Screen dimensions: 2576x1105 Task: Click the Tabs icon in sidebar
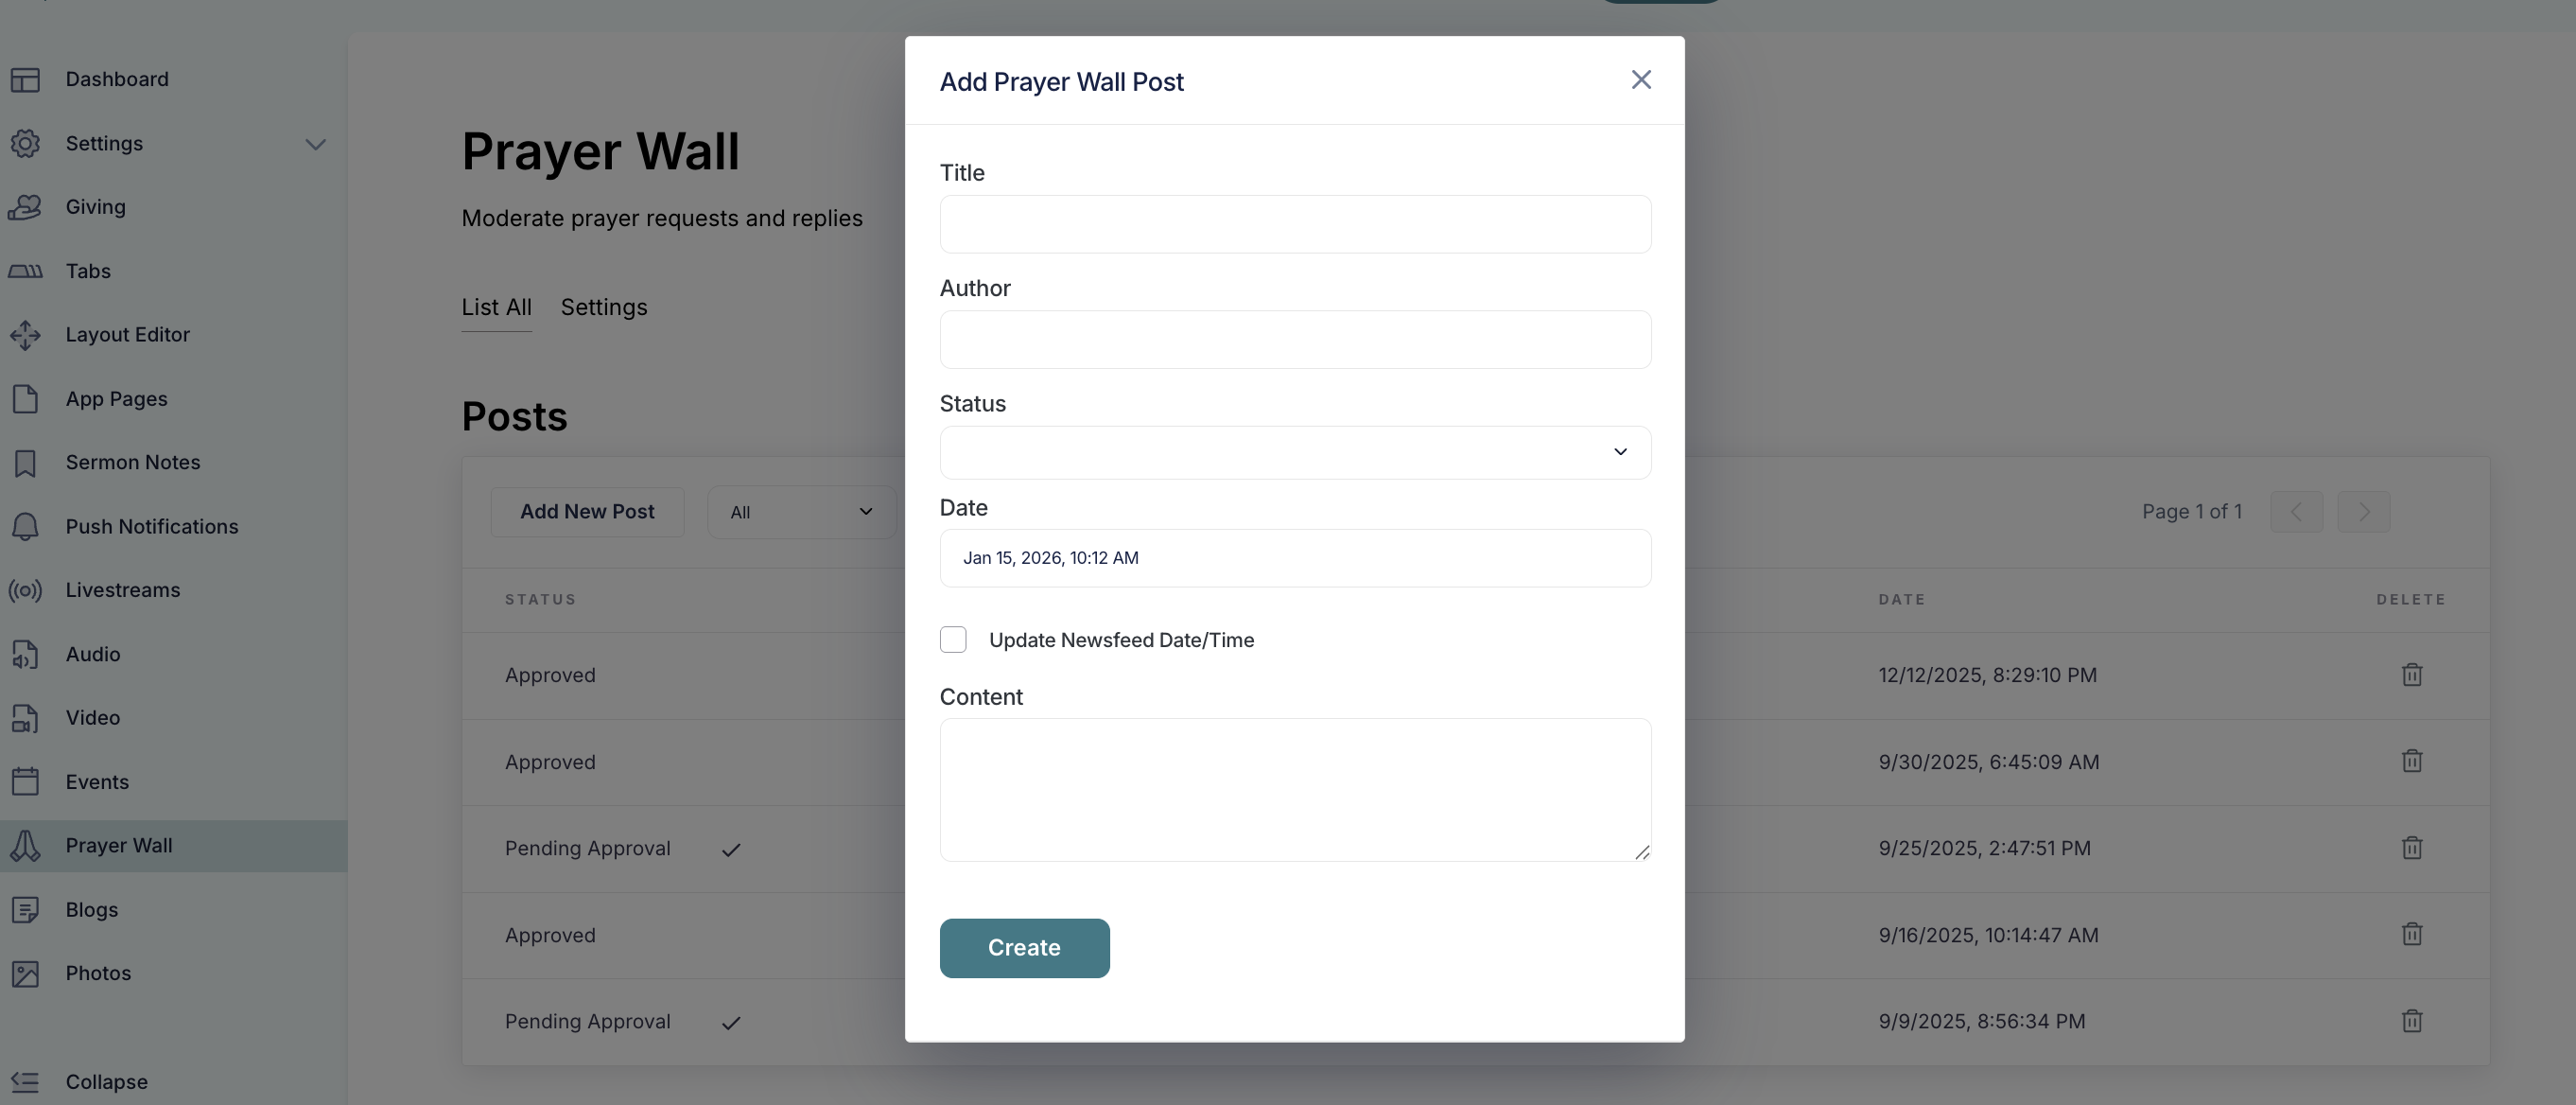coord(25,271)
